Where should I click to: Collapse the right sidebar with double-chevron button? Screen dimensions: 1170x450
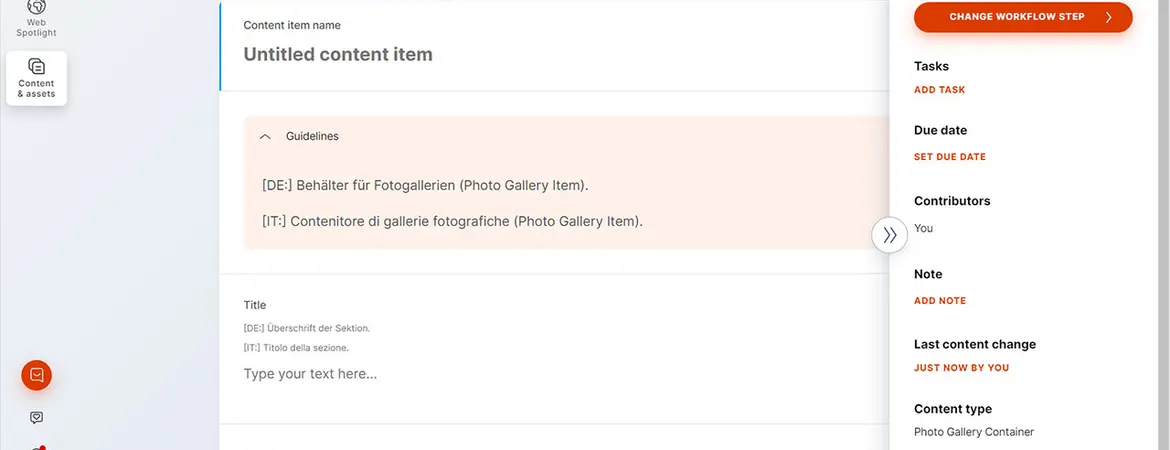(x=889, y=236)
